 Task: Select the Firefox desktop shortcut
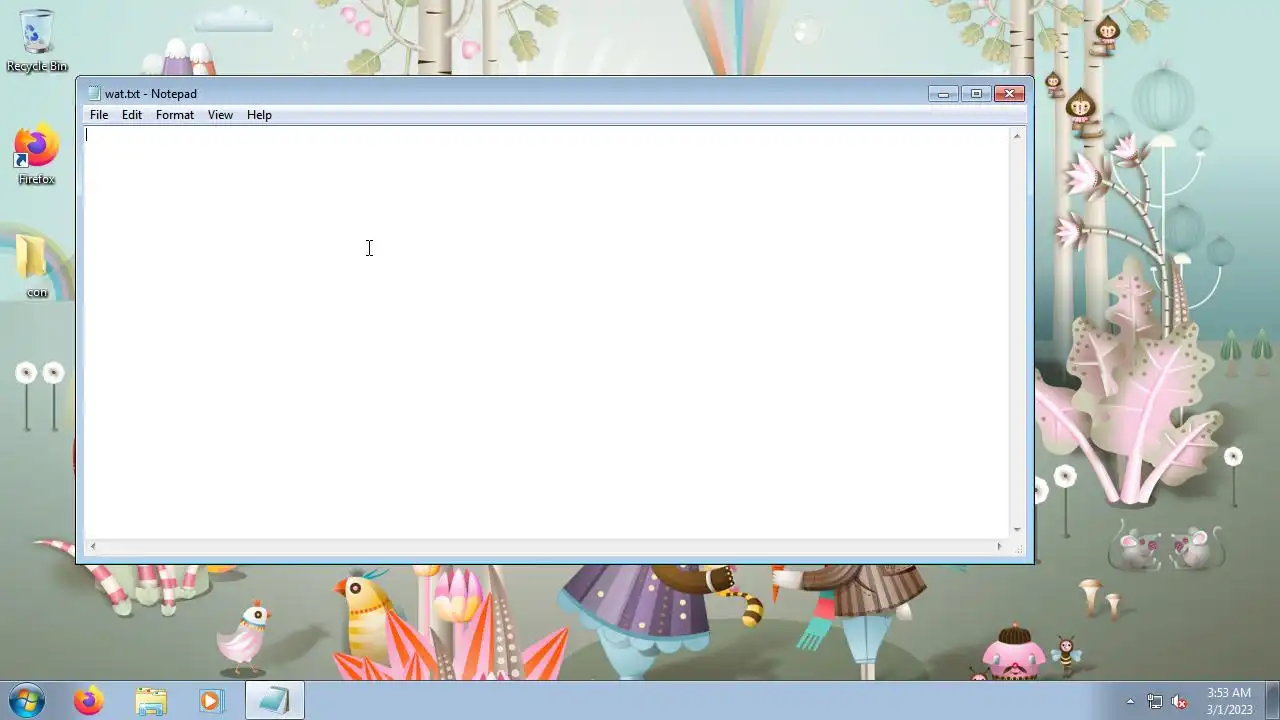click(x=37, y=155)
